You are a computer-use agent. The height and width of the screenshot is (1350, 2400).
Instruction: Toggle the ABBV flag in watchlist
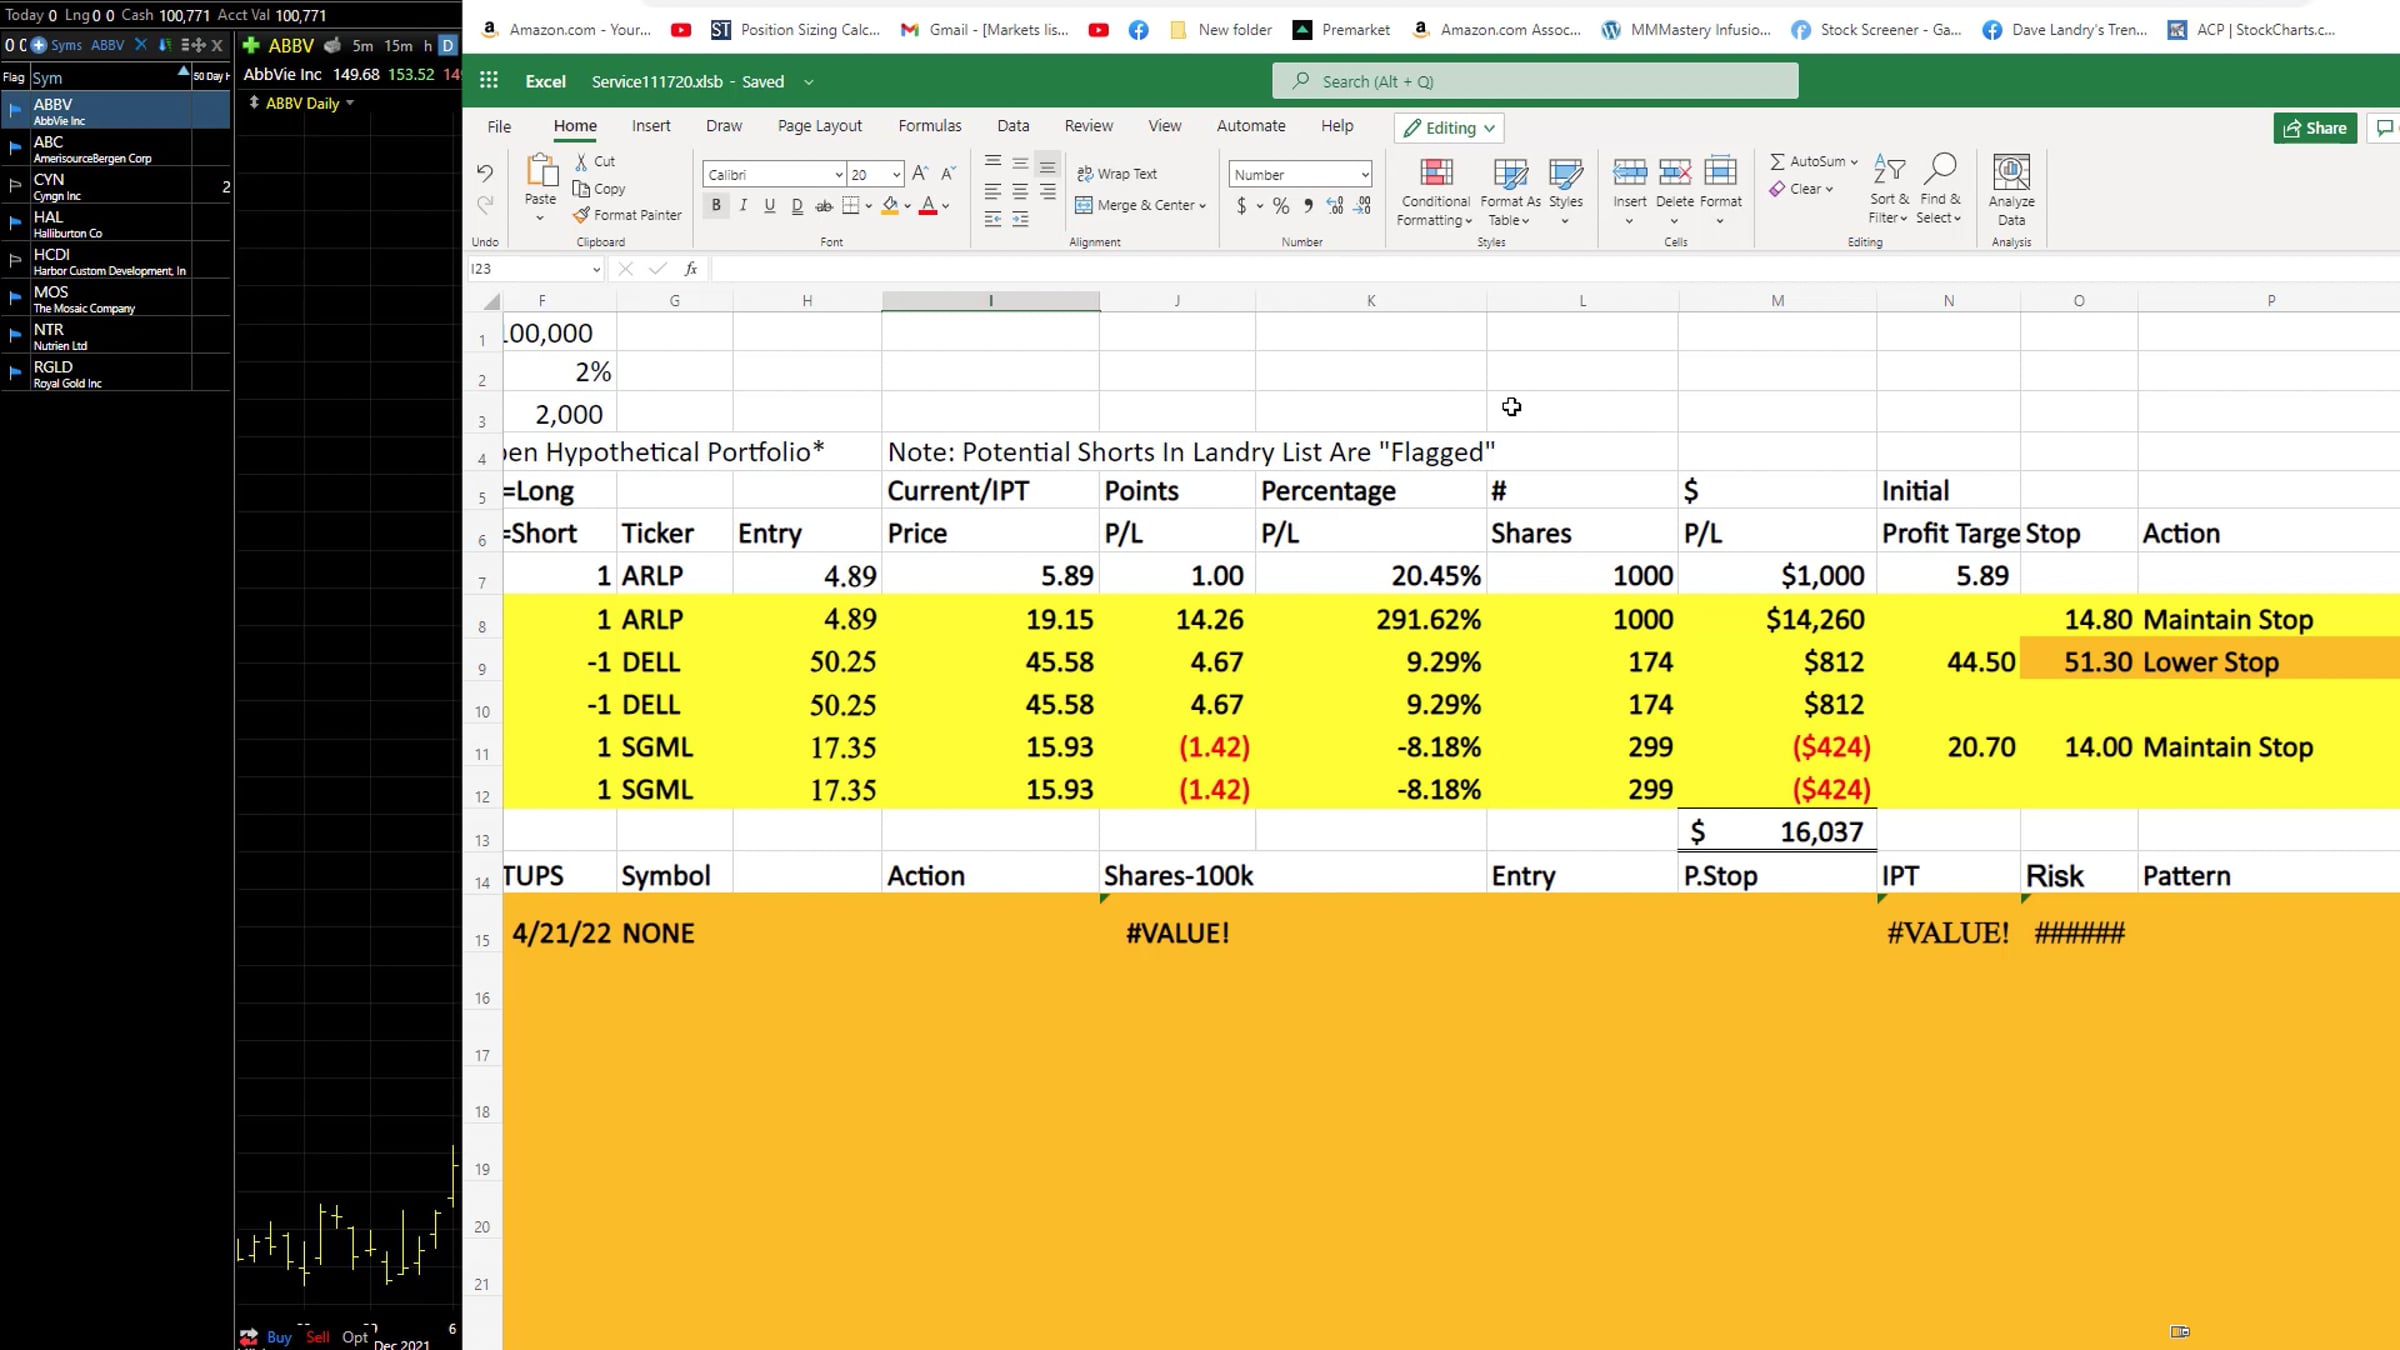point(14,110)
